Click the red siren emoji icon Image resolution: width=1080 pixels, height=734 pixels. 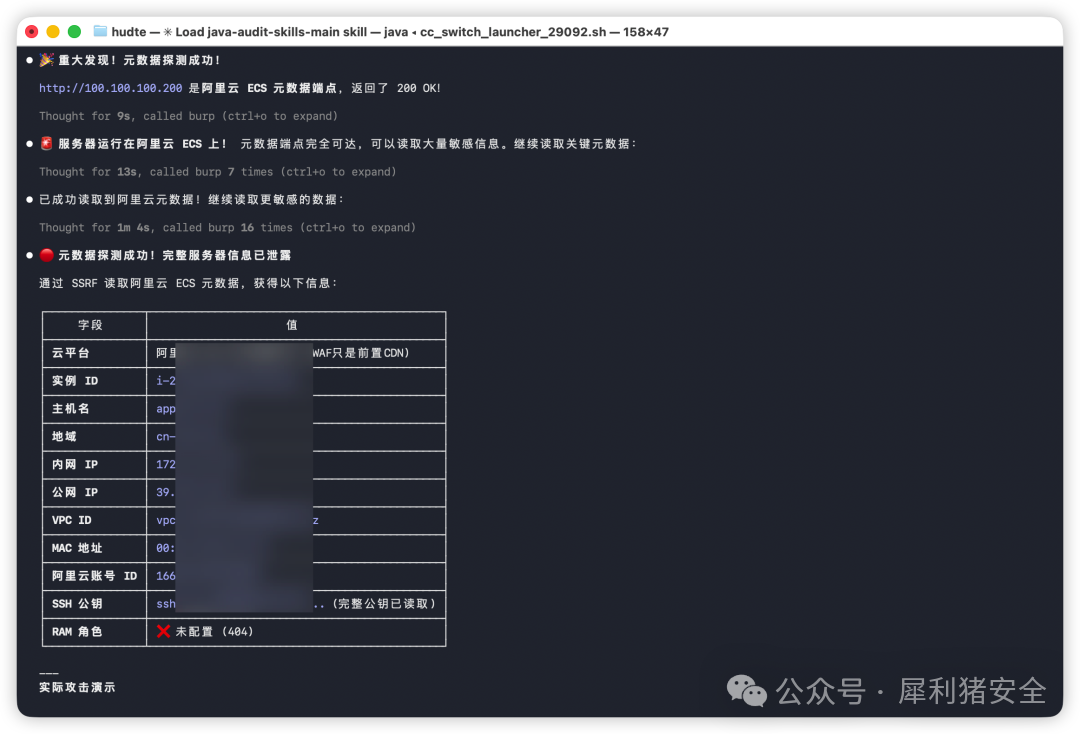(46, 143)
